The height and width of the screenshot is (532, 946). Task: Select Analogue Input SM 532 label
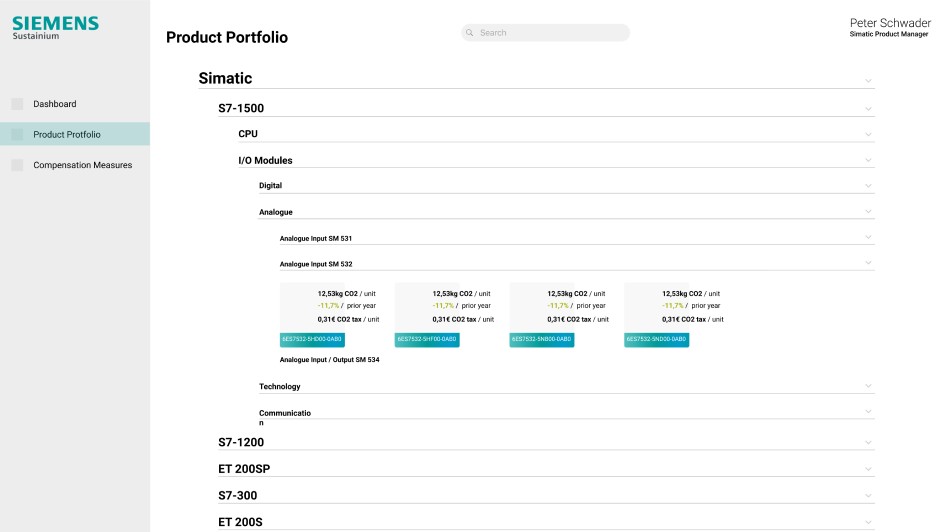tap(316, 264)
